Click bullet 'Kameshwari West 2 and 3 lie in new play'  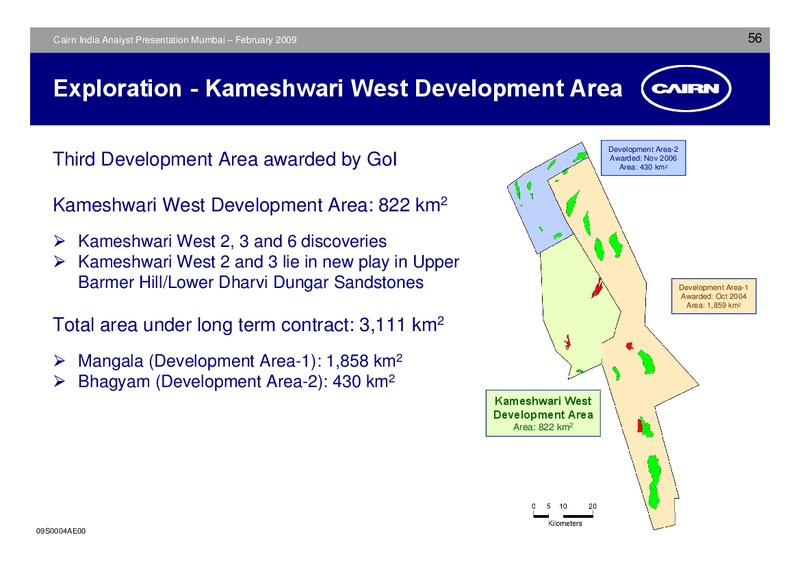pos(268,262)
